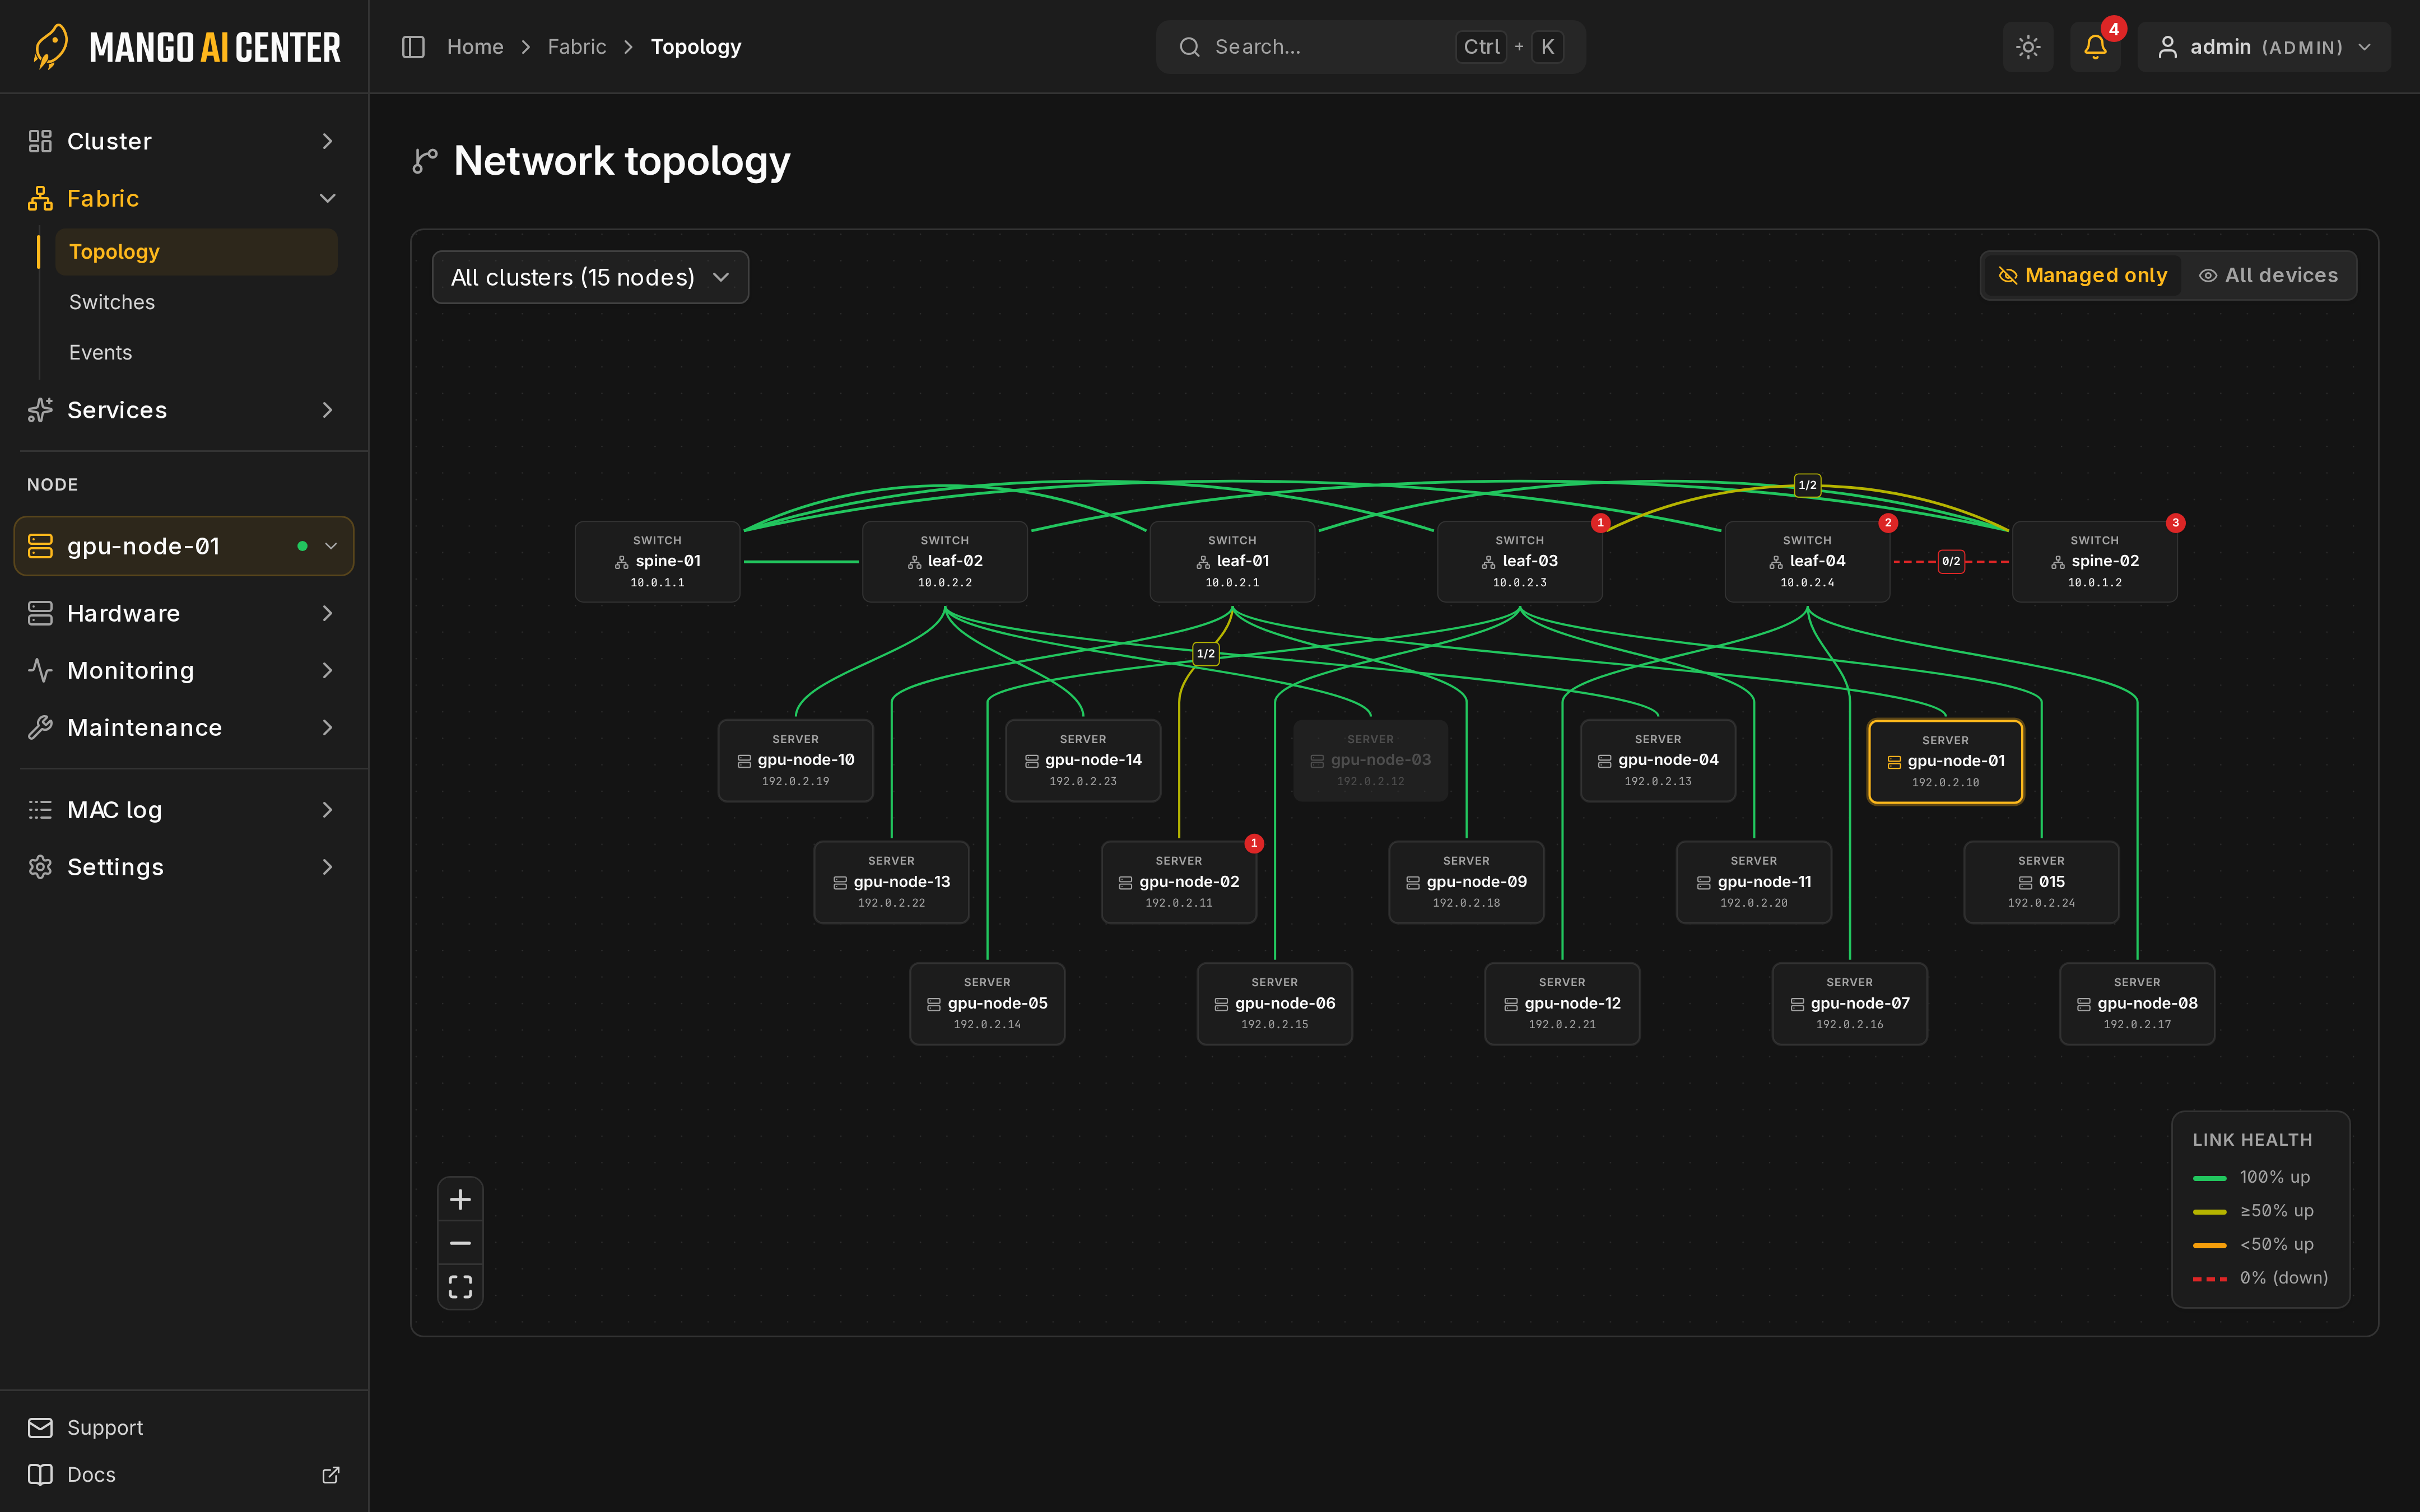Select the spine-01 switch node
This screenshot has width=2420, height=1512.
(657, 561)
